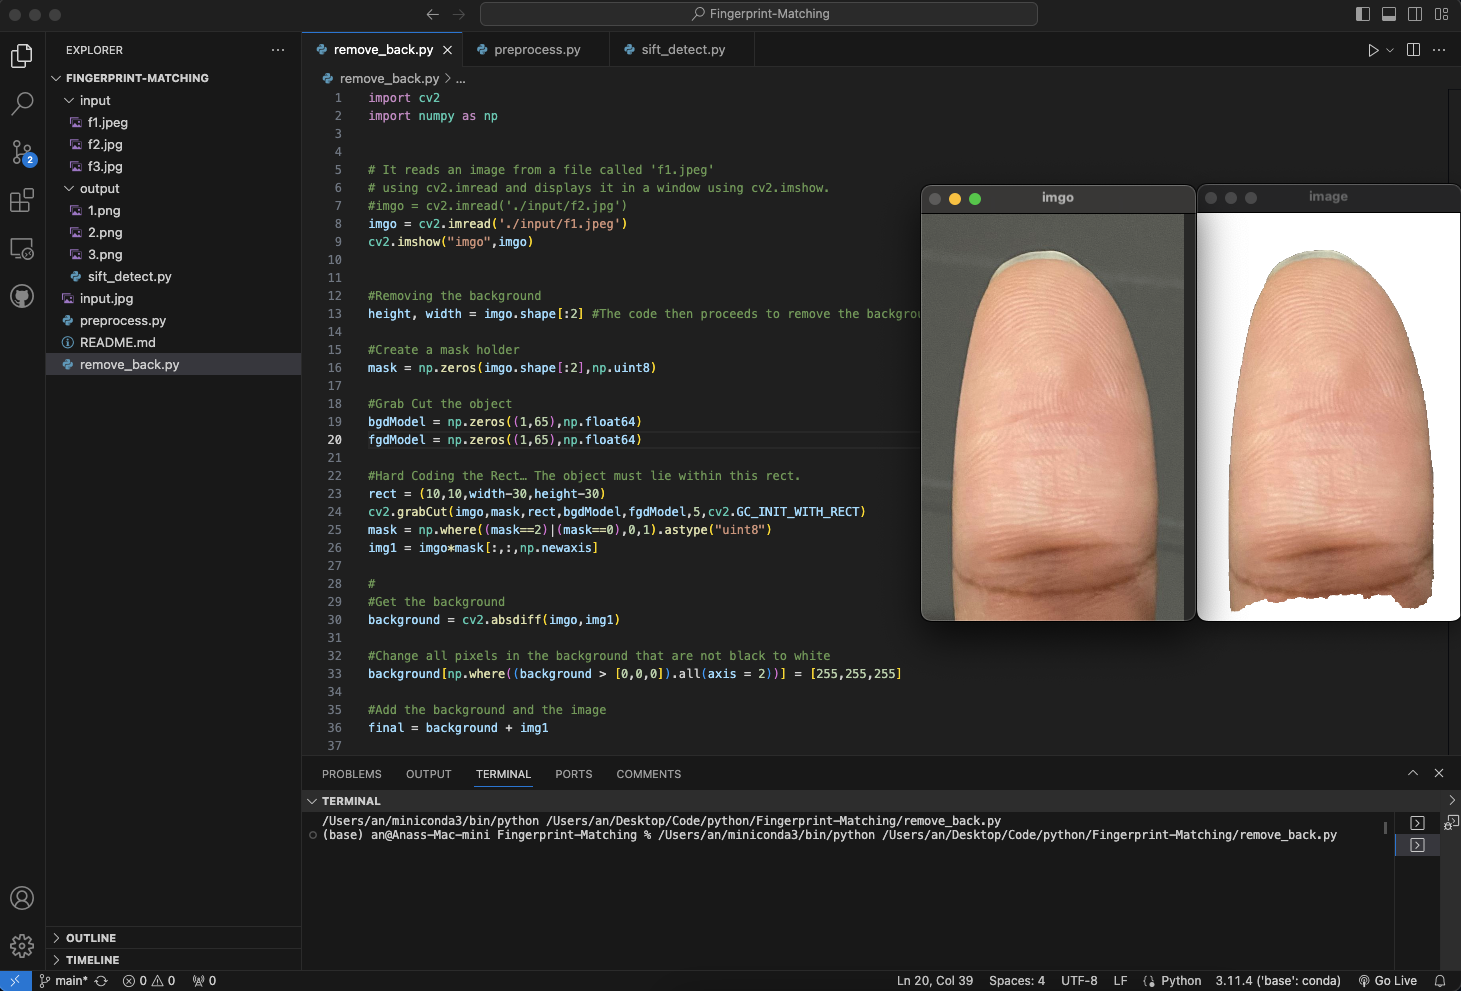The height and width of the screenshot is (991, 1461).
Task: Open the GitHub icon in activity bar
Action: click(22, 296)
